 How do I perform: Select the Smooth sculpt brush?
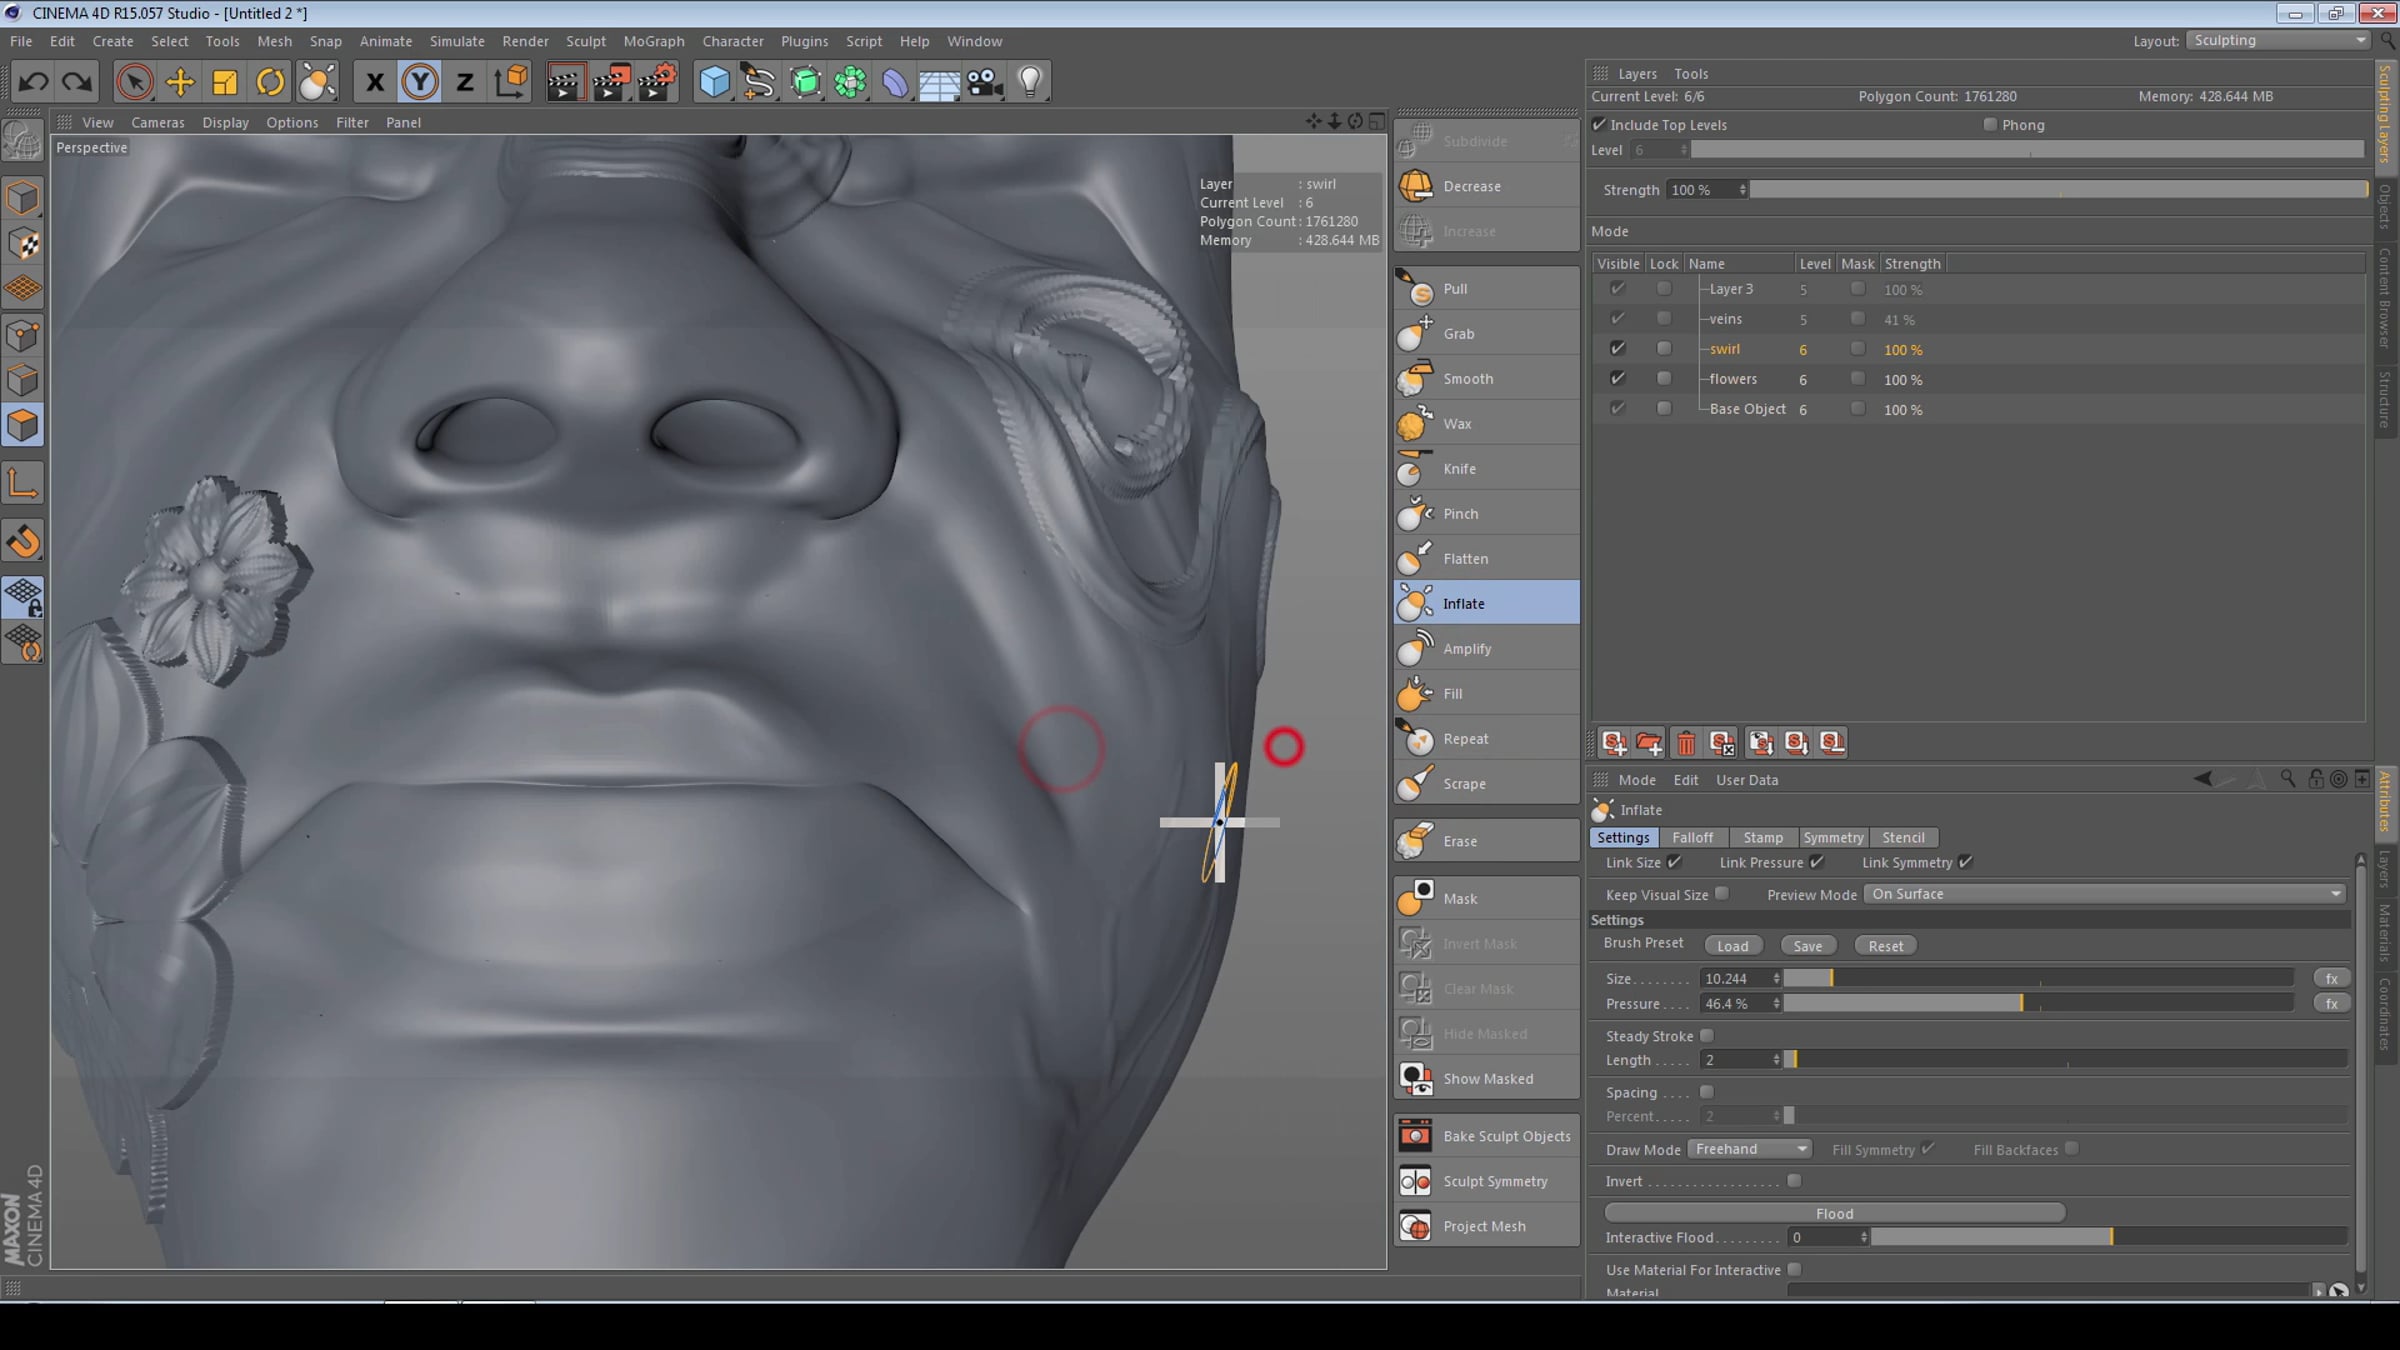1486,379
